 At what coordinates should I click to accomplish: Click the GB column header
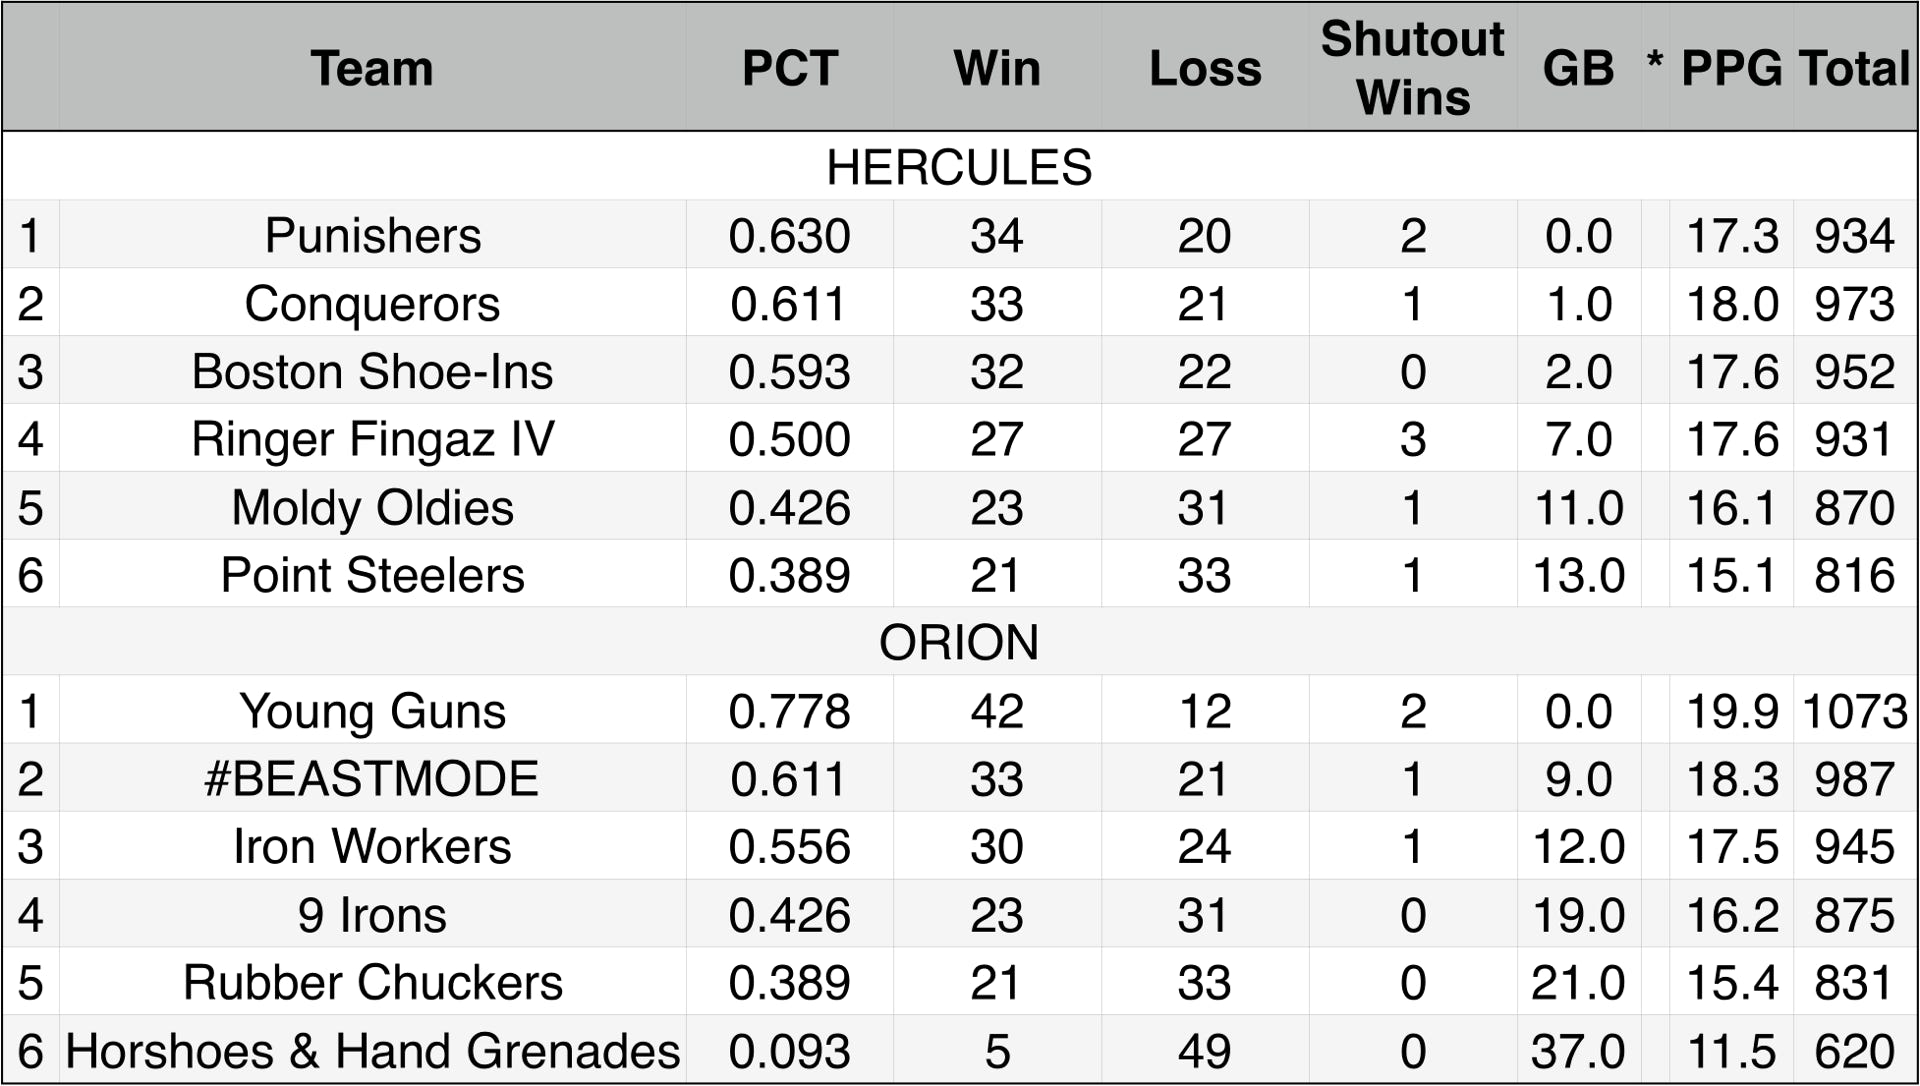1578,68
